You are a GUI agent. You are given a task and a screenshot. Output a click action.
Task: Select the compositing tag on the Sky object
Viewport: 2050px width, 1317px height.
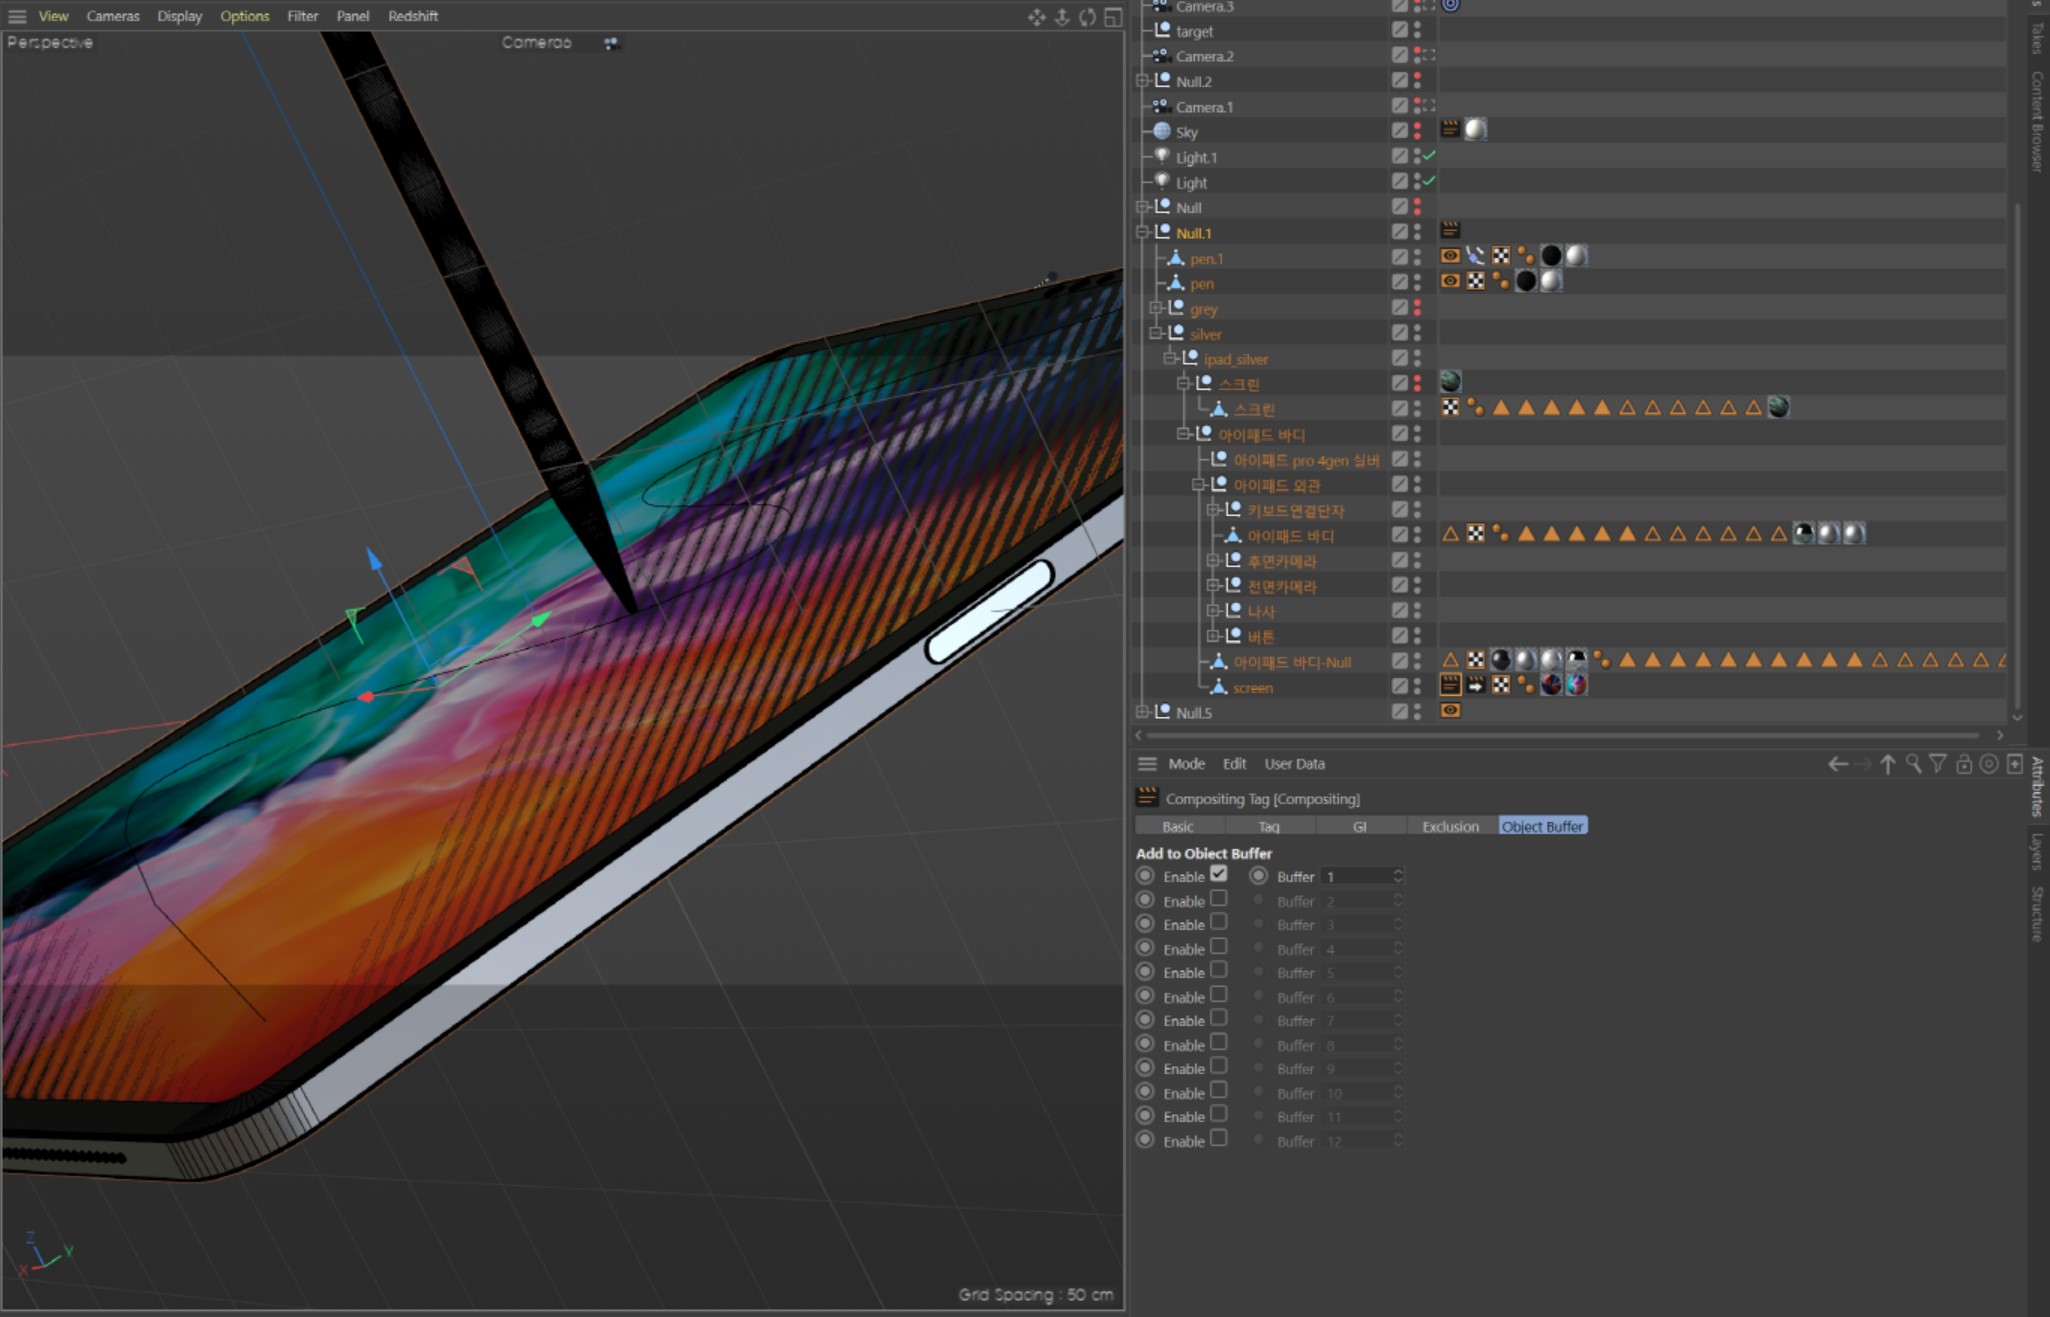[1450, 129]
